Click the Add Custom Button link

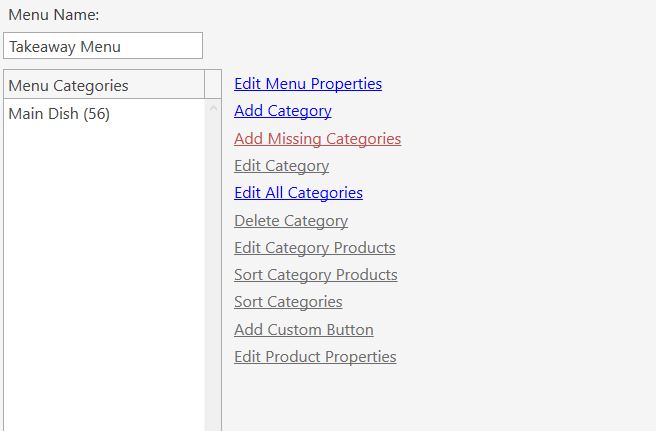[304, 330]
